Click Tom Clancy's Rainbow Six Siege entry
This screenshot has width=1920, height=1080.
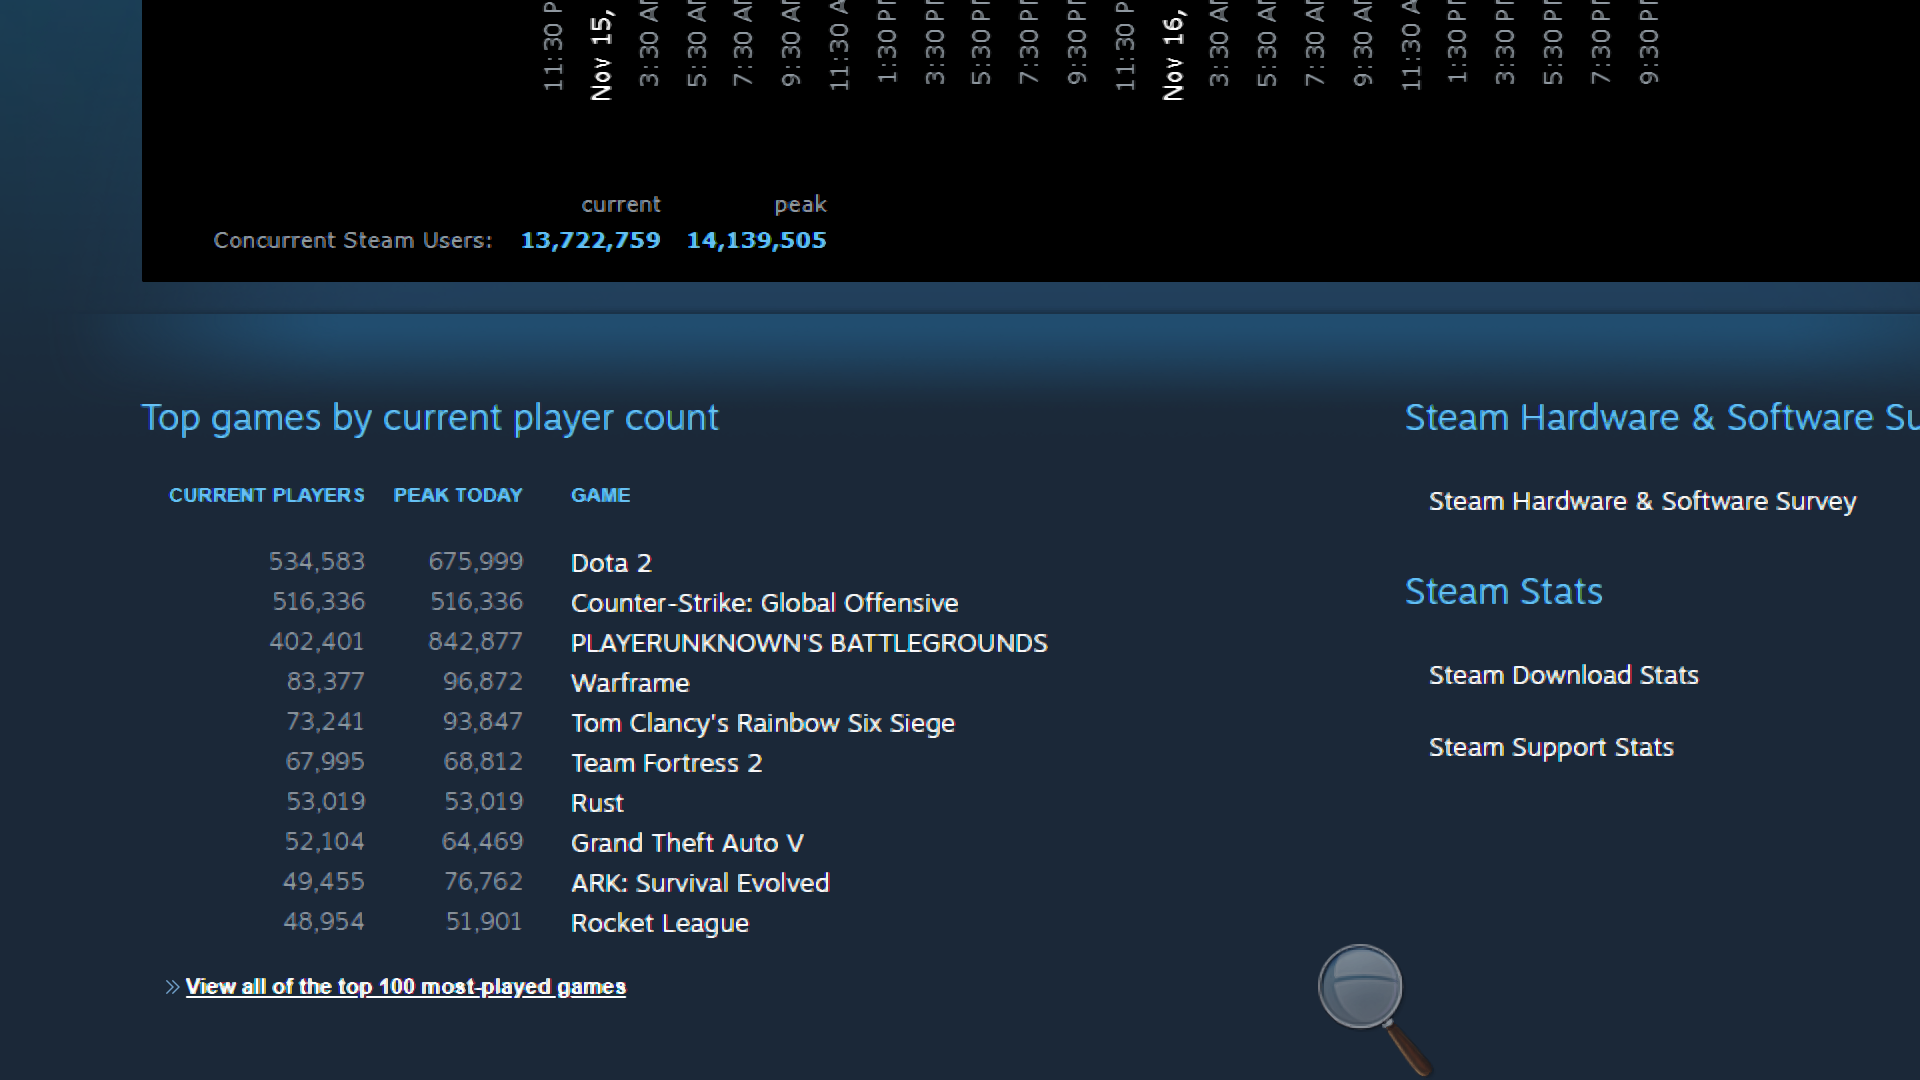click(762, 723)
